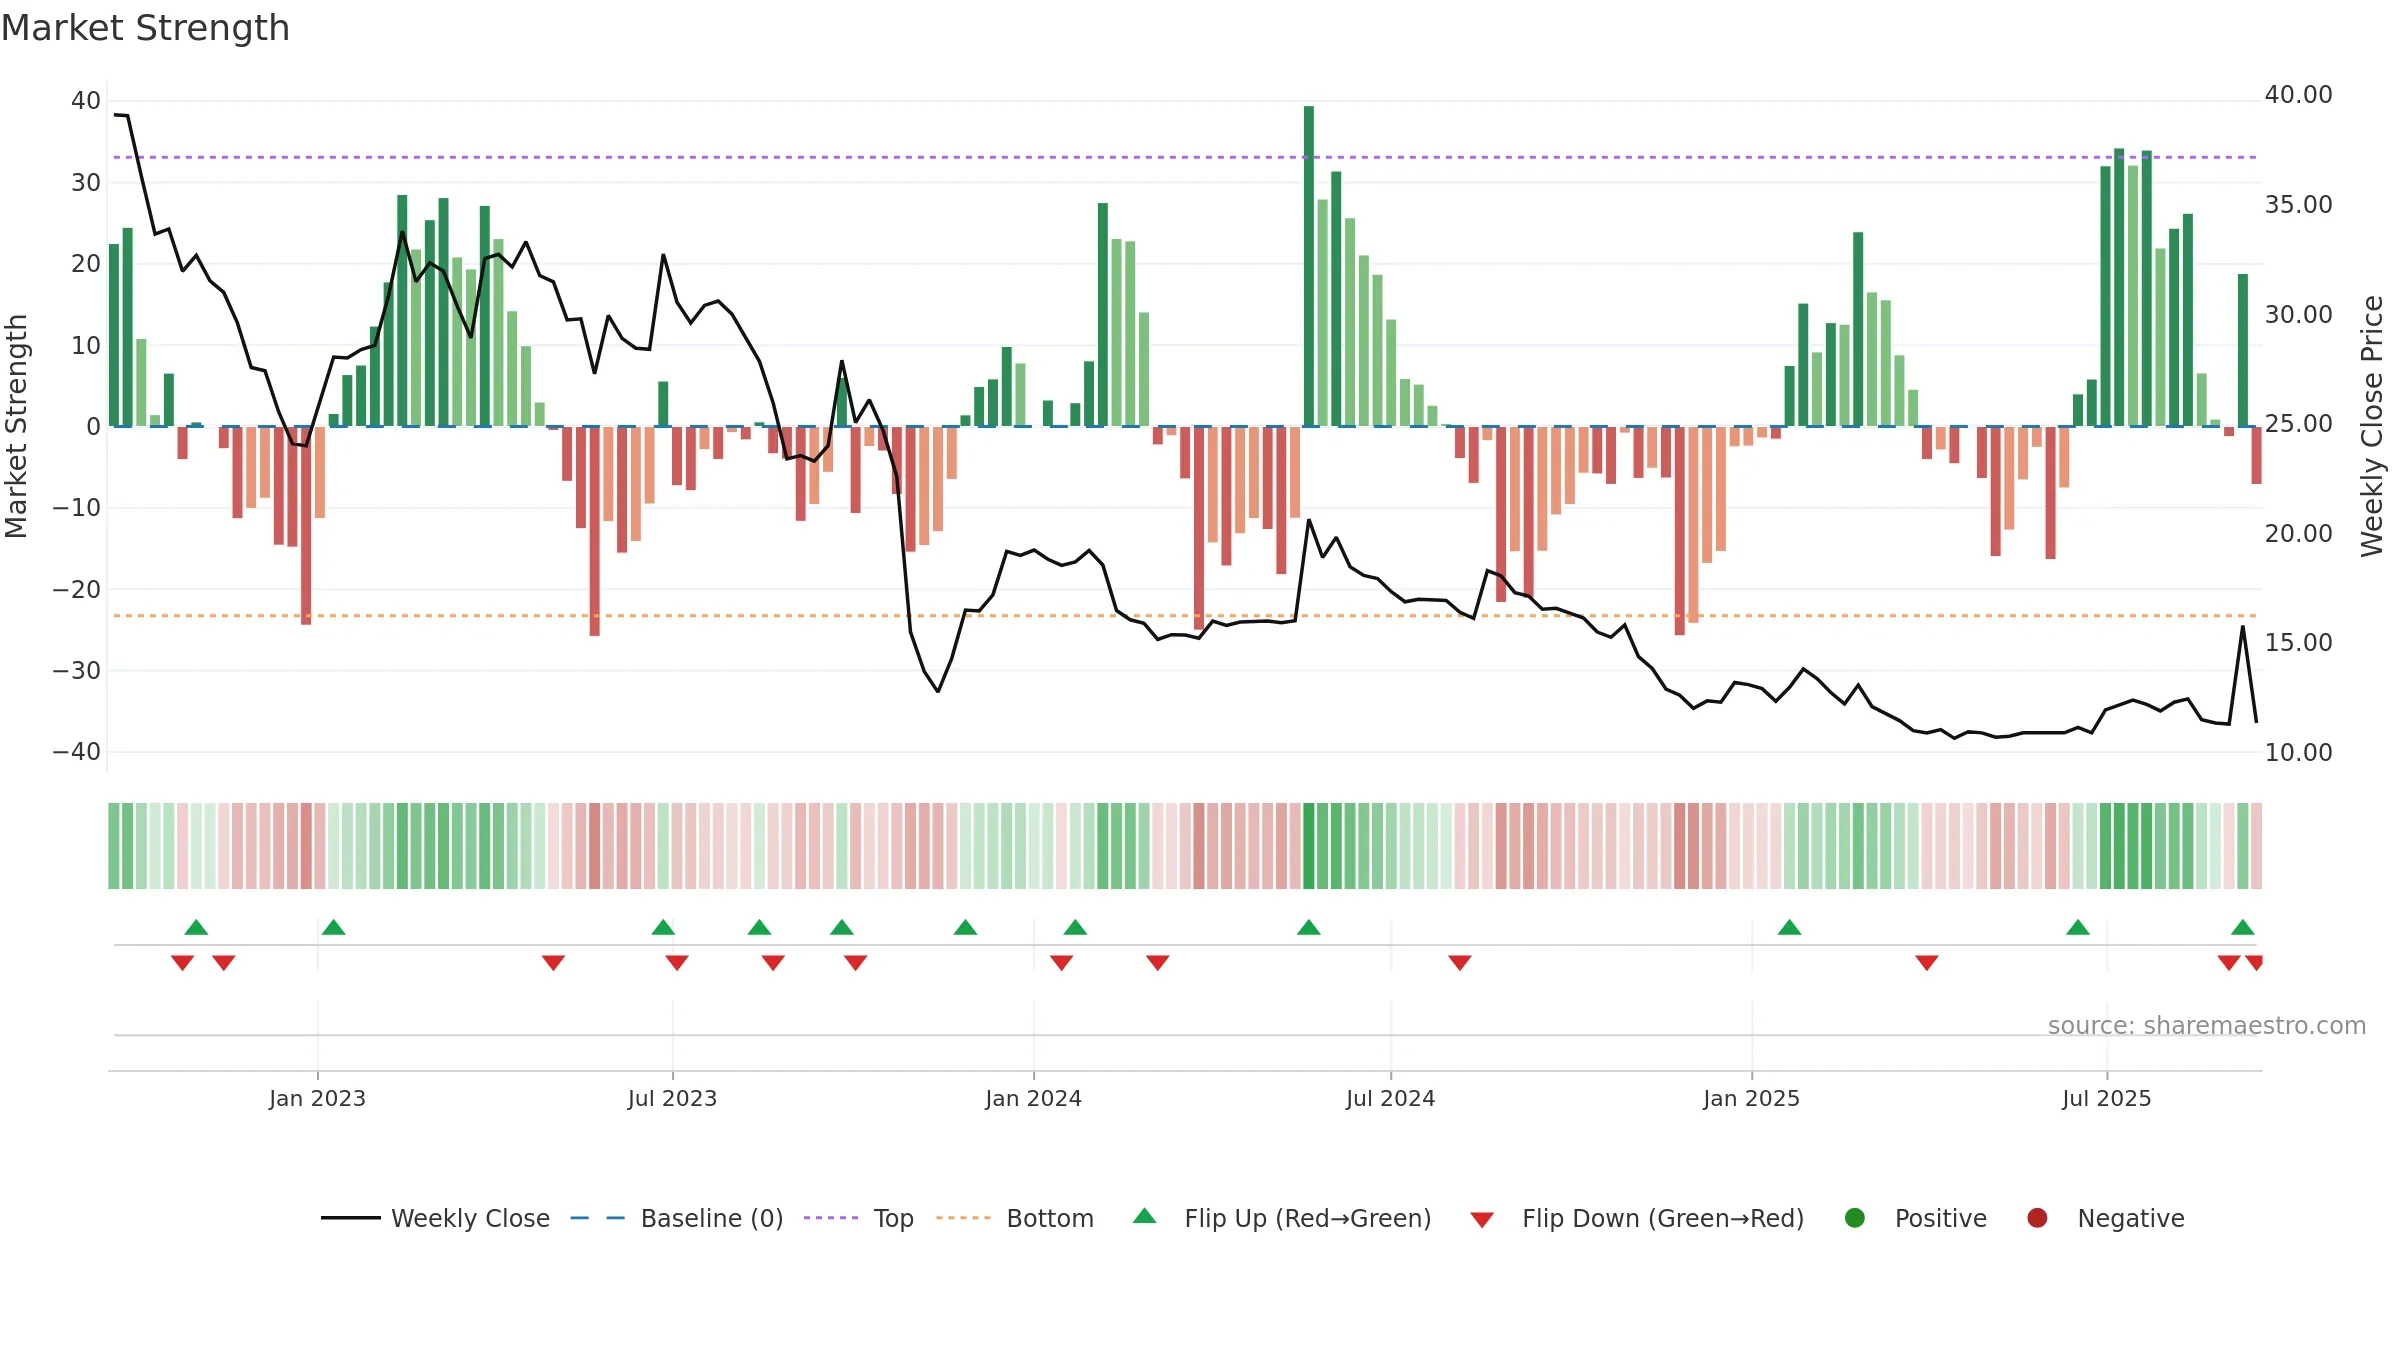Click the green flip-up marker just after Jan 2025
Screen dimensions: 2400x1350
point(1790,927)
